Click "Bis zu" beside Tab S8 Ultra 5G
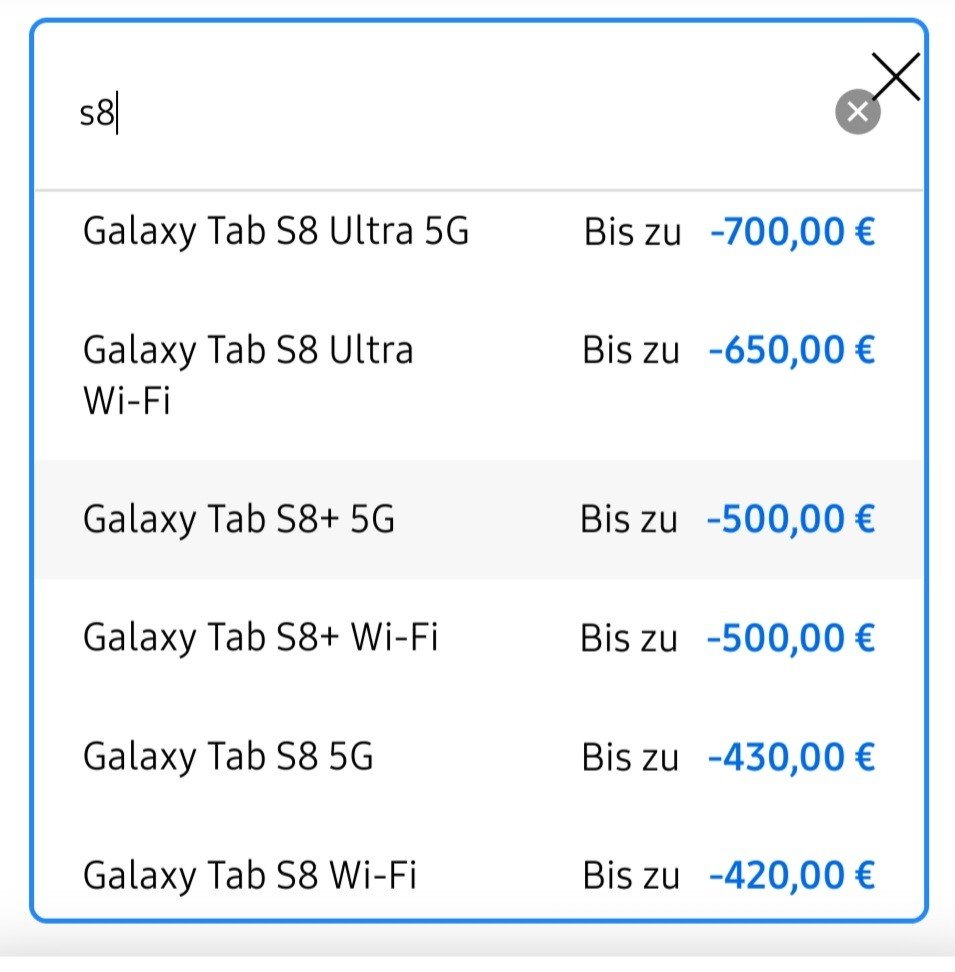 (x=632, y=234)
